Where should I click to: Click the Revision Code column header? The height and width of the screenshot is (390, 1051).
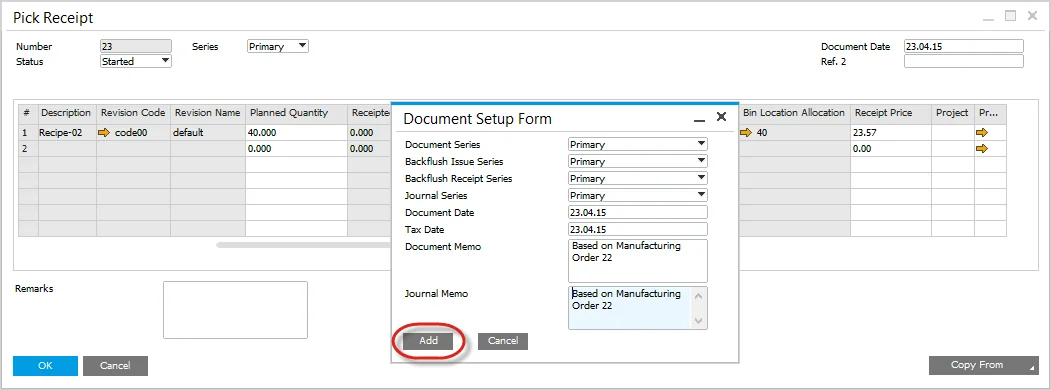click(x=133, y=113)
